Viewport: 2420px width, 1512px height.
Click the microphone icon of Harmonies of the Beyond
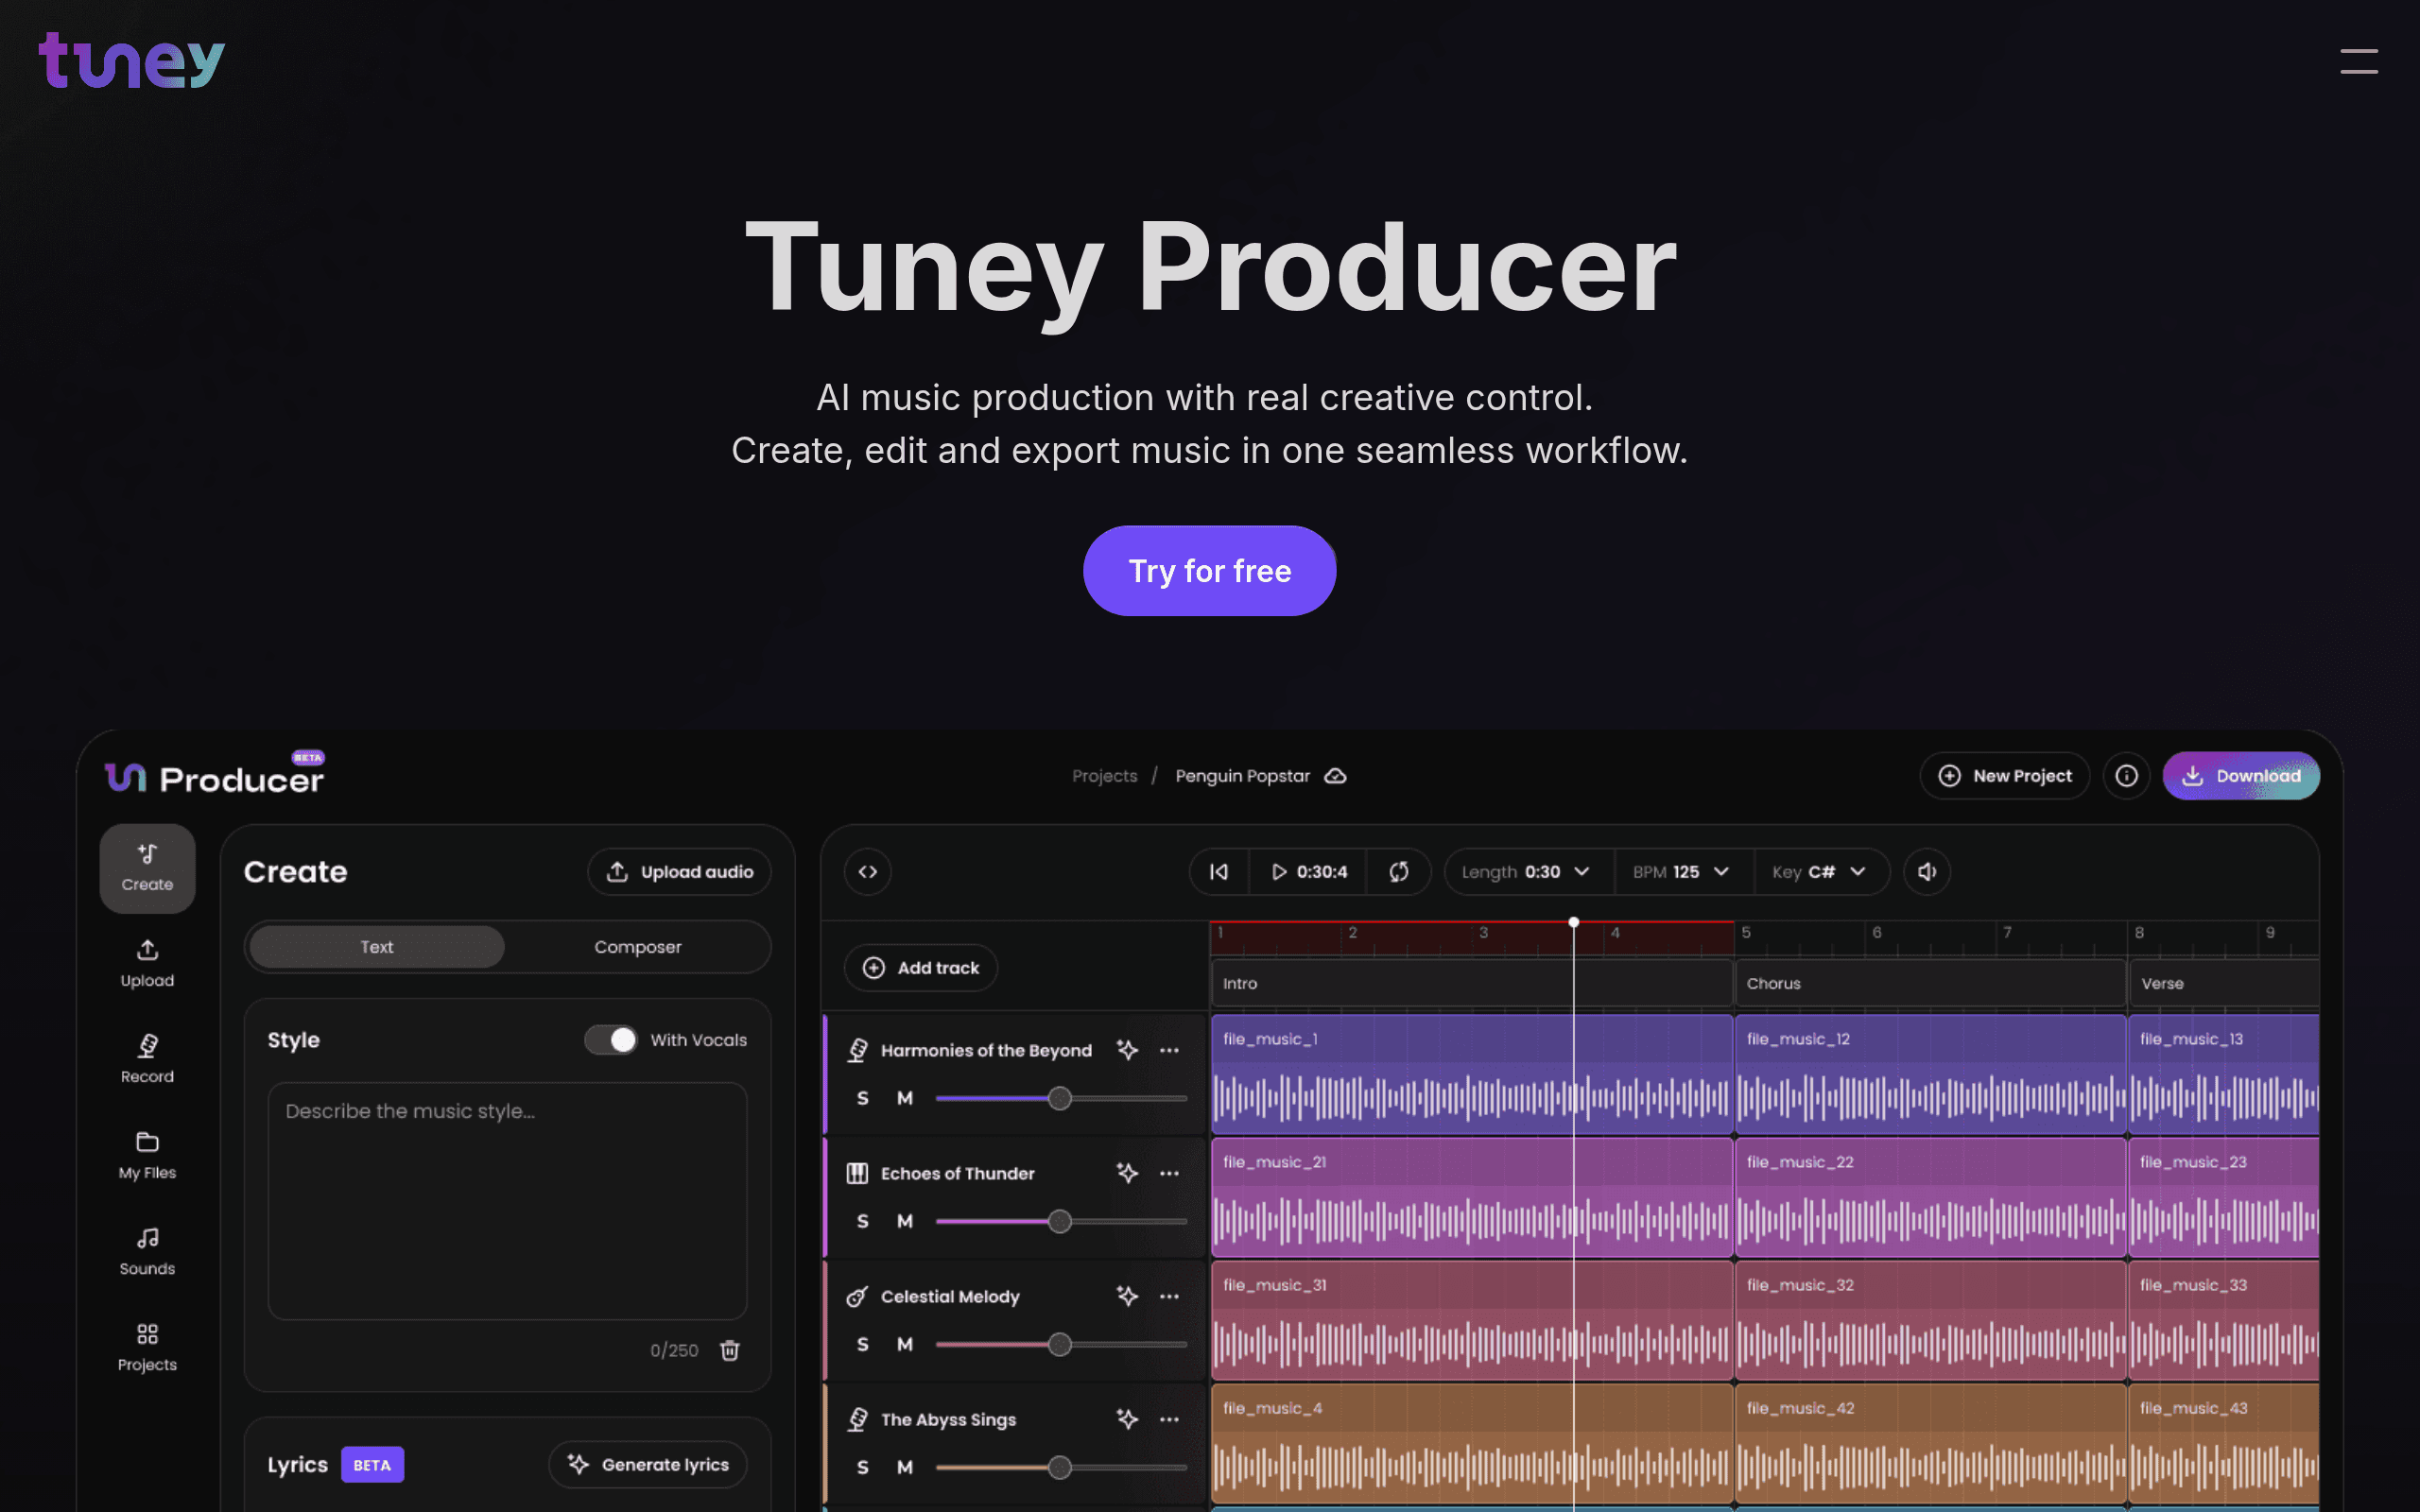click(x=857, y=1050)
